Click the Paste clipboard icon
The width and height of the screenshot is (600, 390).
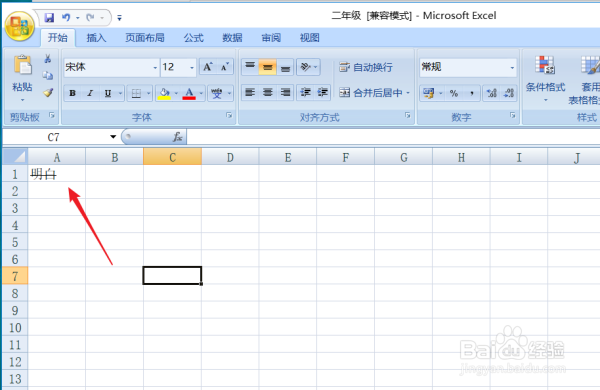click(x=23, y=65)
